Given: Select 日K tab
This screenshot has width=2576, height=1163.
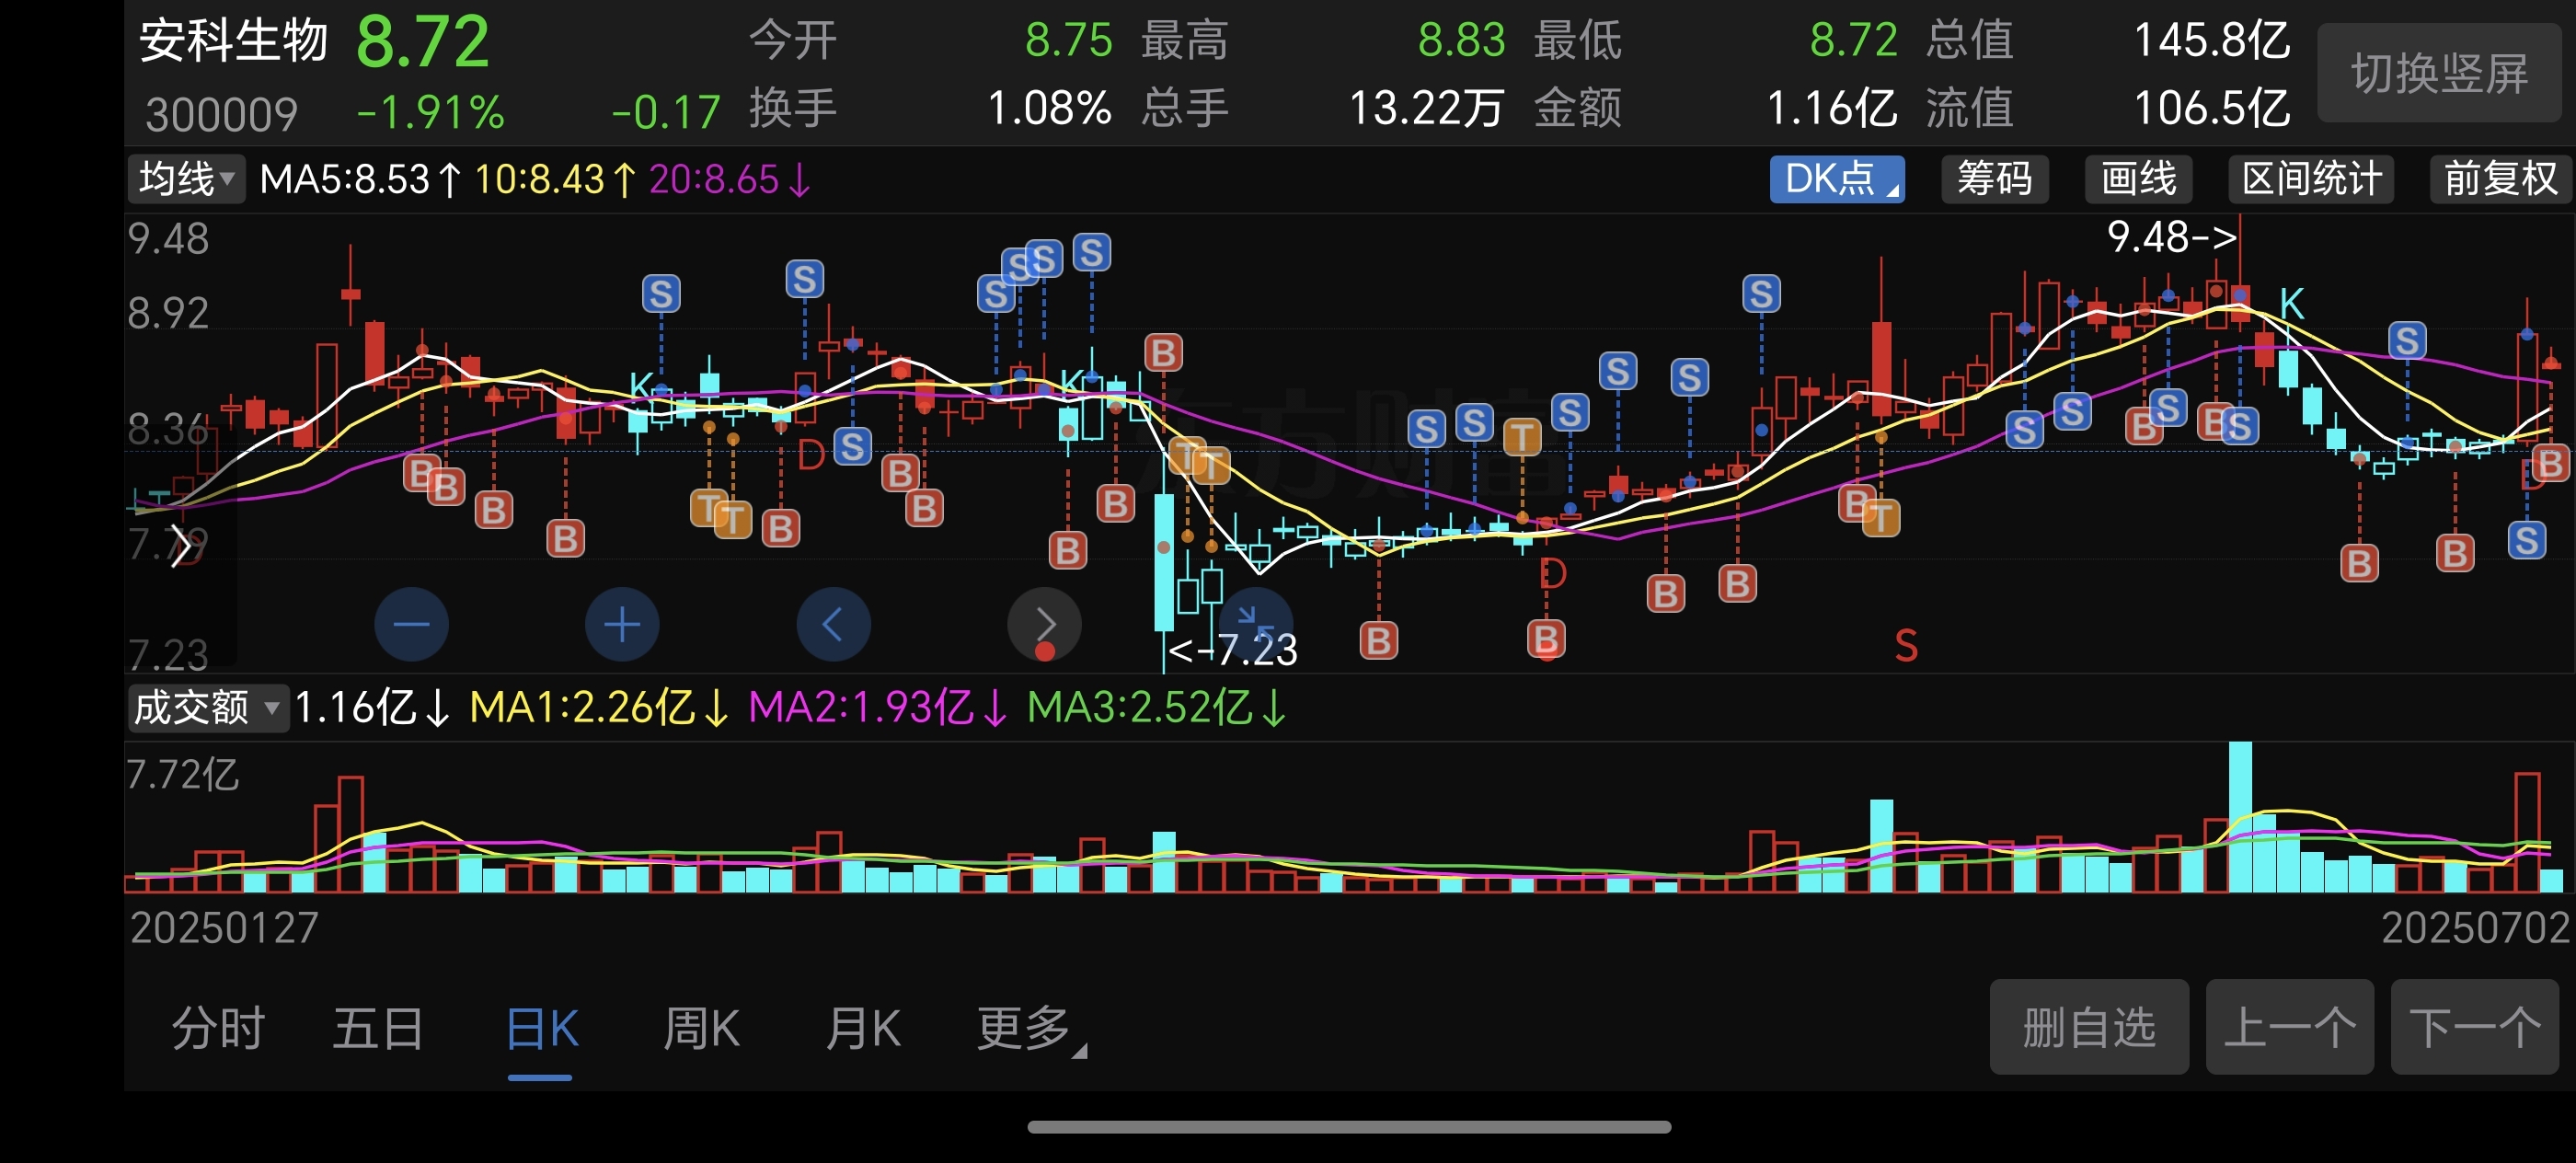Looking at the screenshot, I should click(541, 1028).
